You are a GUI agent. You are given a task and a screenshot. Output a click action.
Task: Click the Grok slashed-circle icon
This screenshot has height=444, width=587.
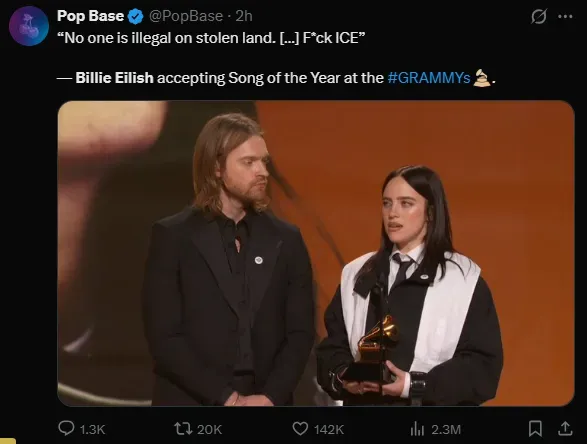click(x=539, y=16)
